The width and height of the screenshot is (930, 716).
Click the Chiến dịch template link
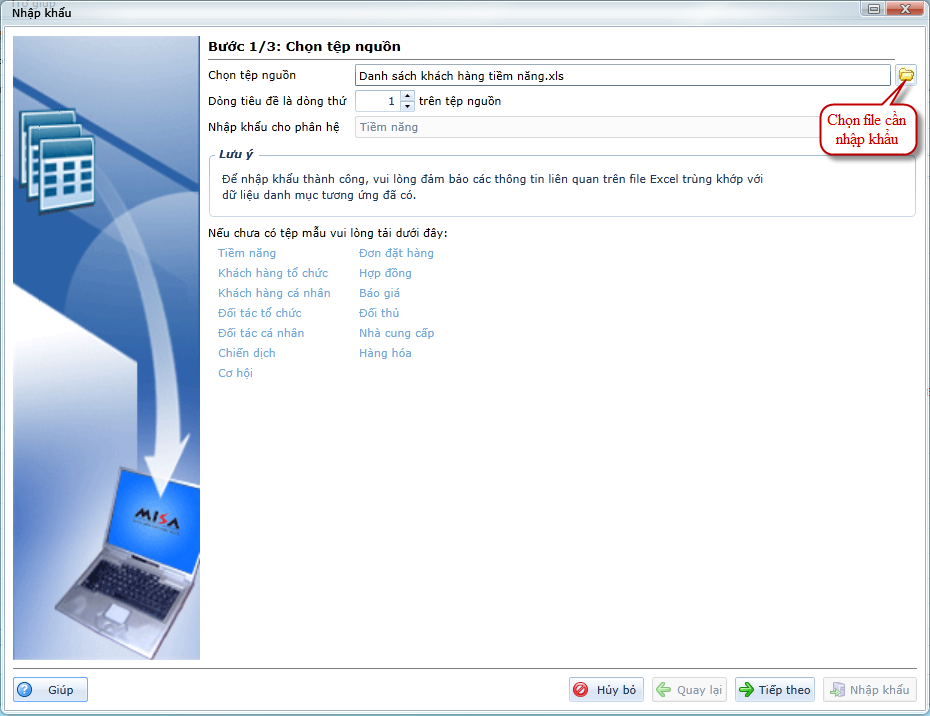tap(247, 353)
